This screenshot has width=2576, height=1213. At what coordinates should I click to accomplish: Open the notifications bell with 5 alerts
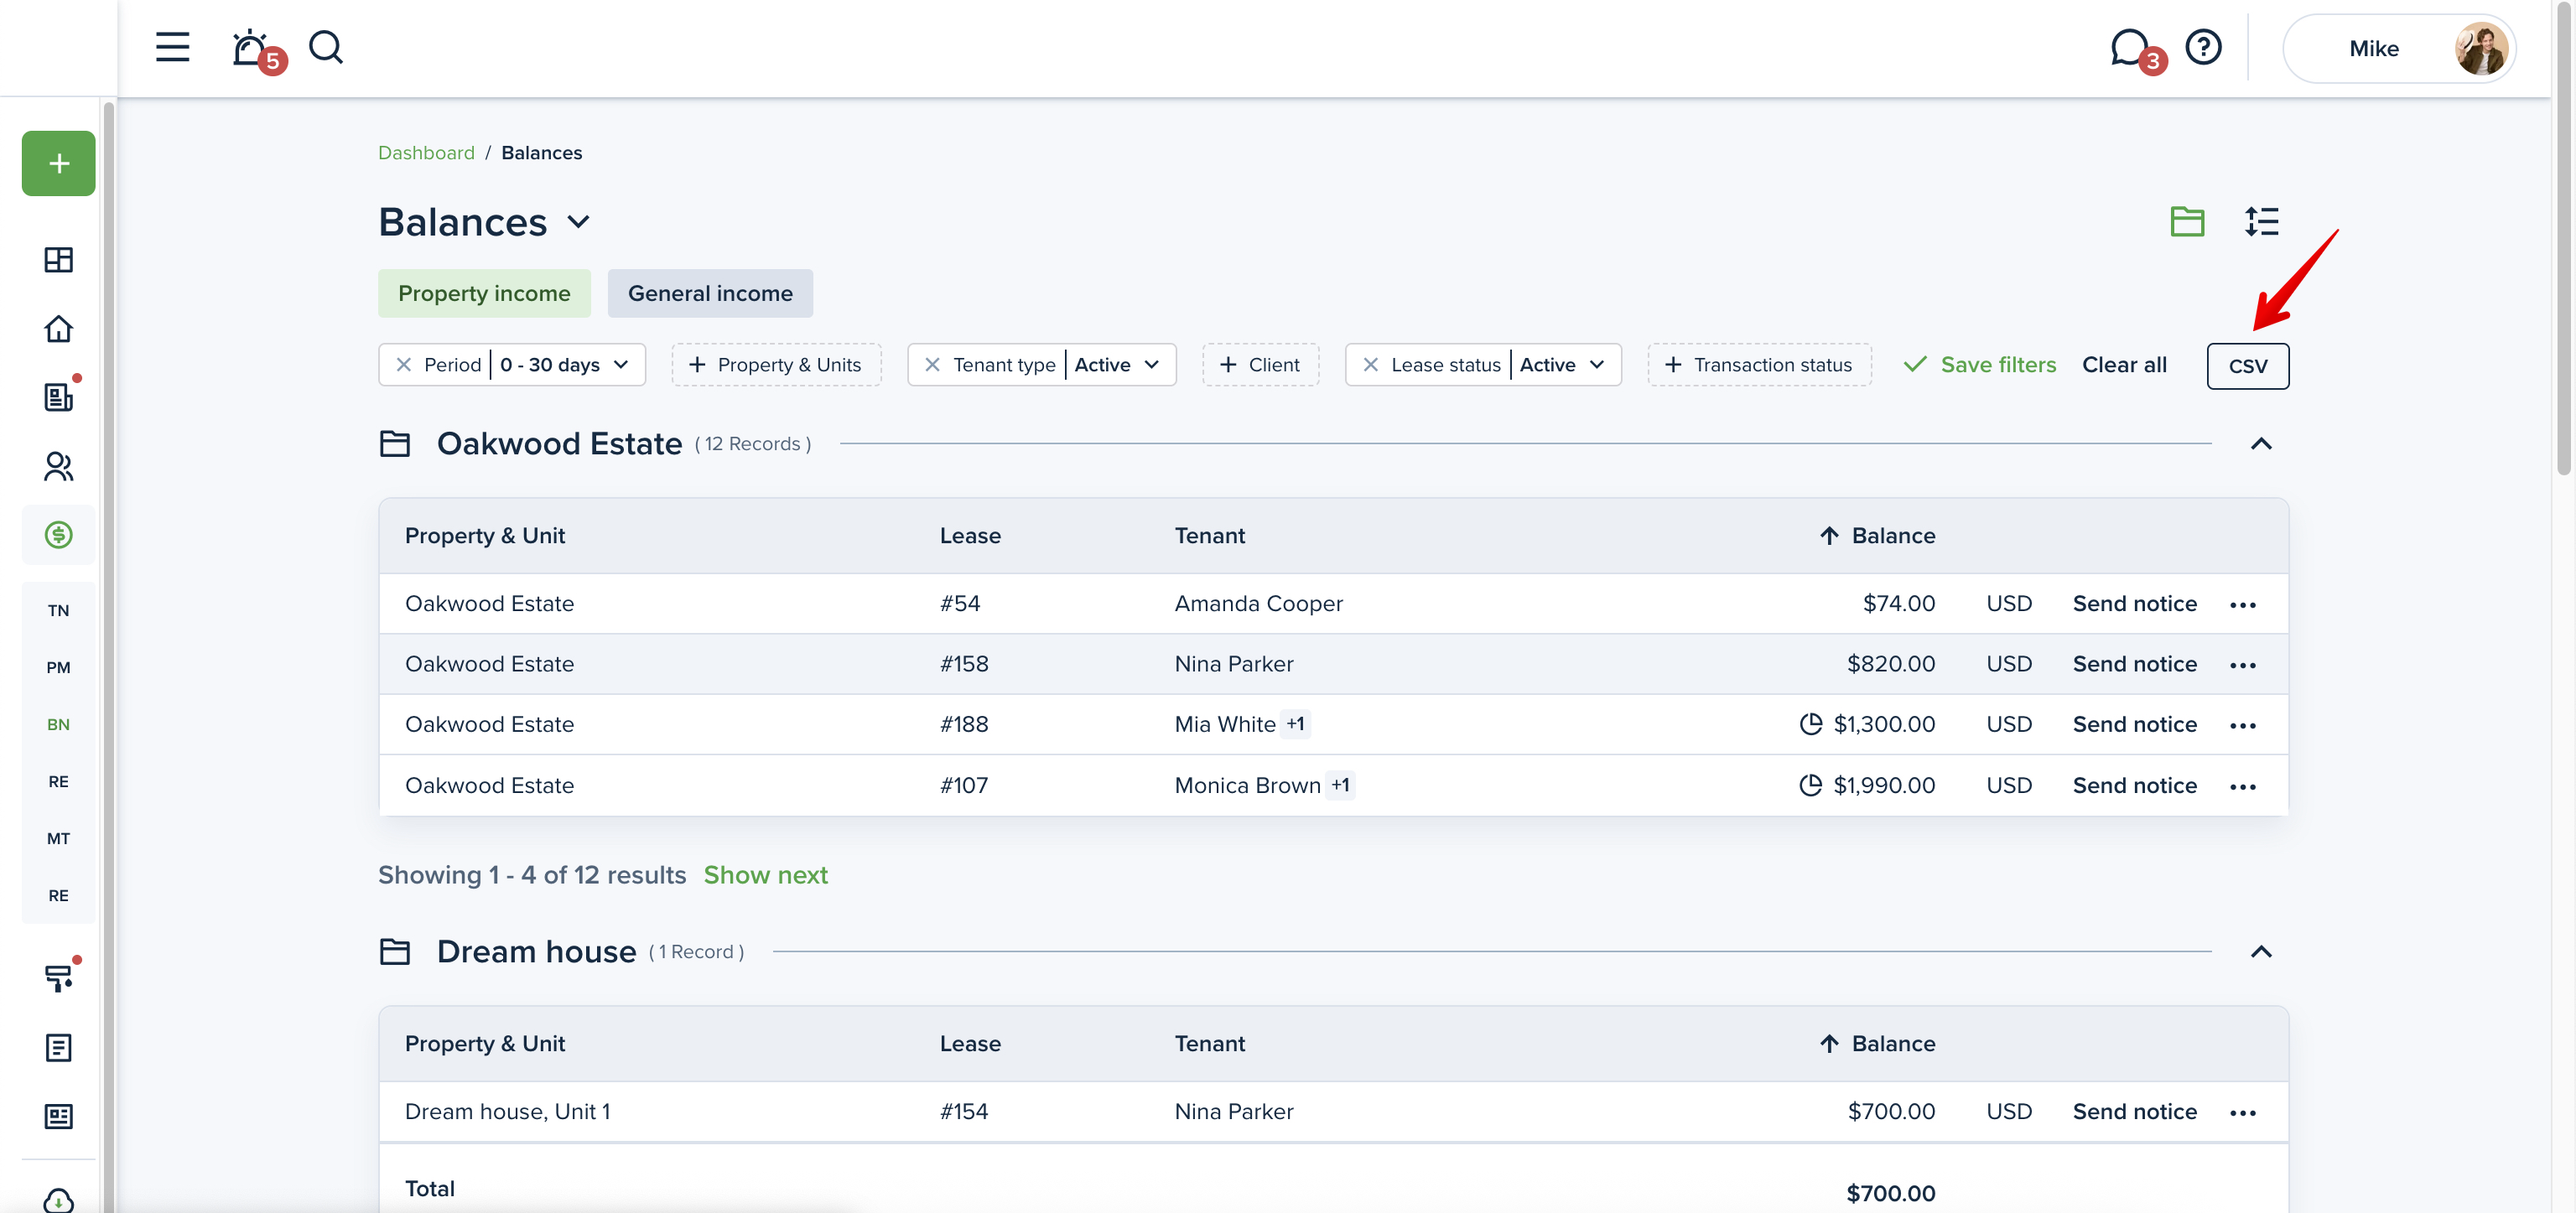coord(250,48)
